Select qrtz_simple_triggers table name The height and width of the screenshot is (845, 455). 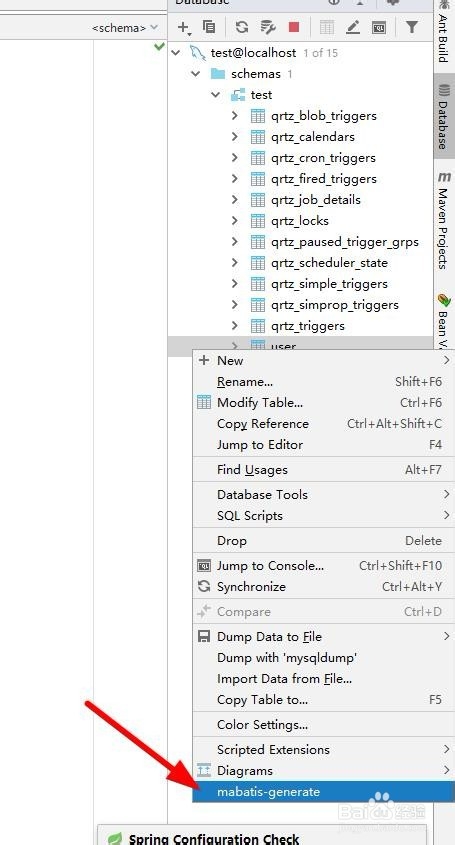pyautogui.click(x=329, y=284)
